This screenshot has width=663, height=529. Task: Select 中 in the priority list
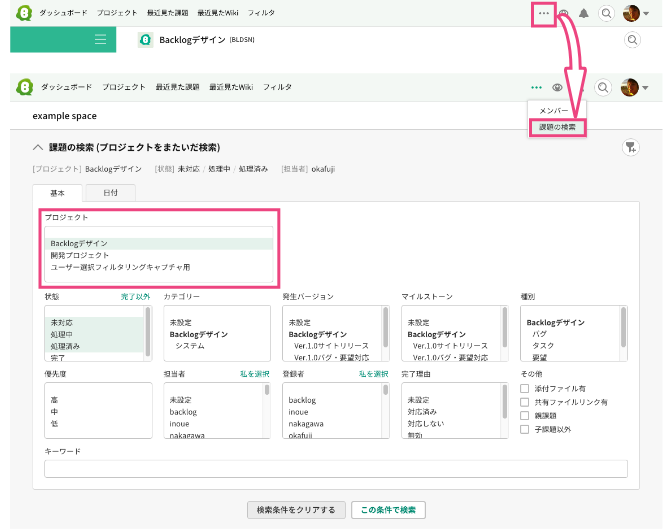click(x=54, y=412)
